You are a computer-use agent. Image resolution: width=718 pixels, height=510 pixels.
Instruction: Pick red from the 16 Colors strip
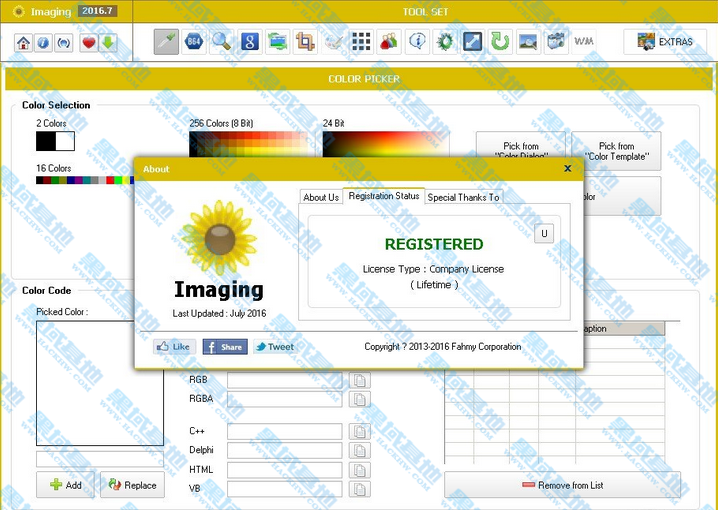tap(110, 180)
